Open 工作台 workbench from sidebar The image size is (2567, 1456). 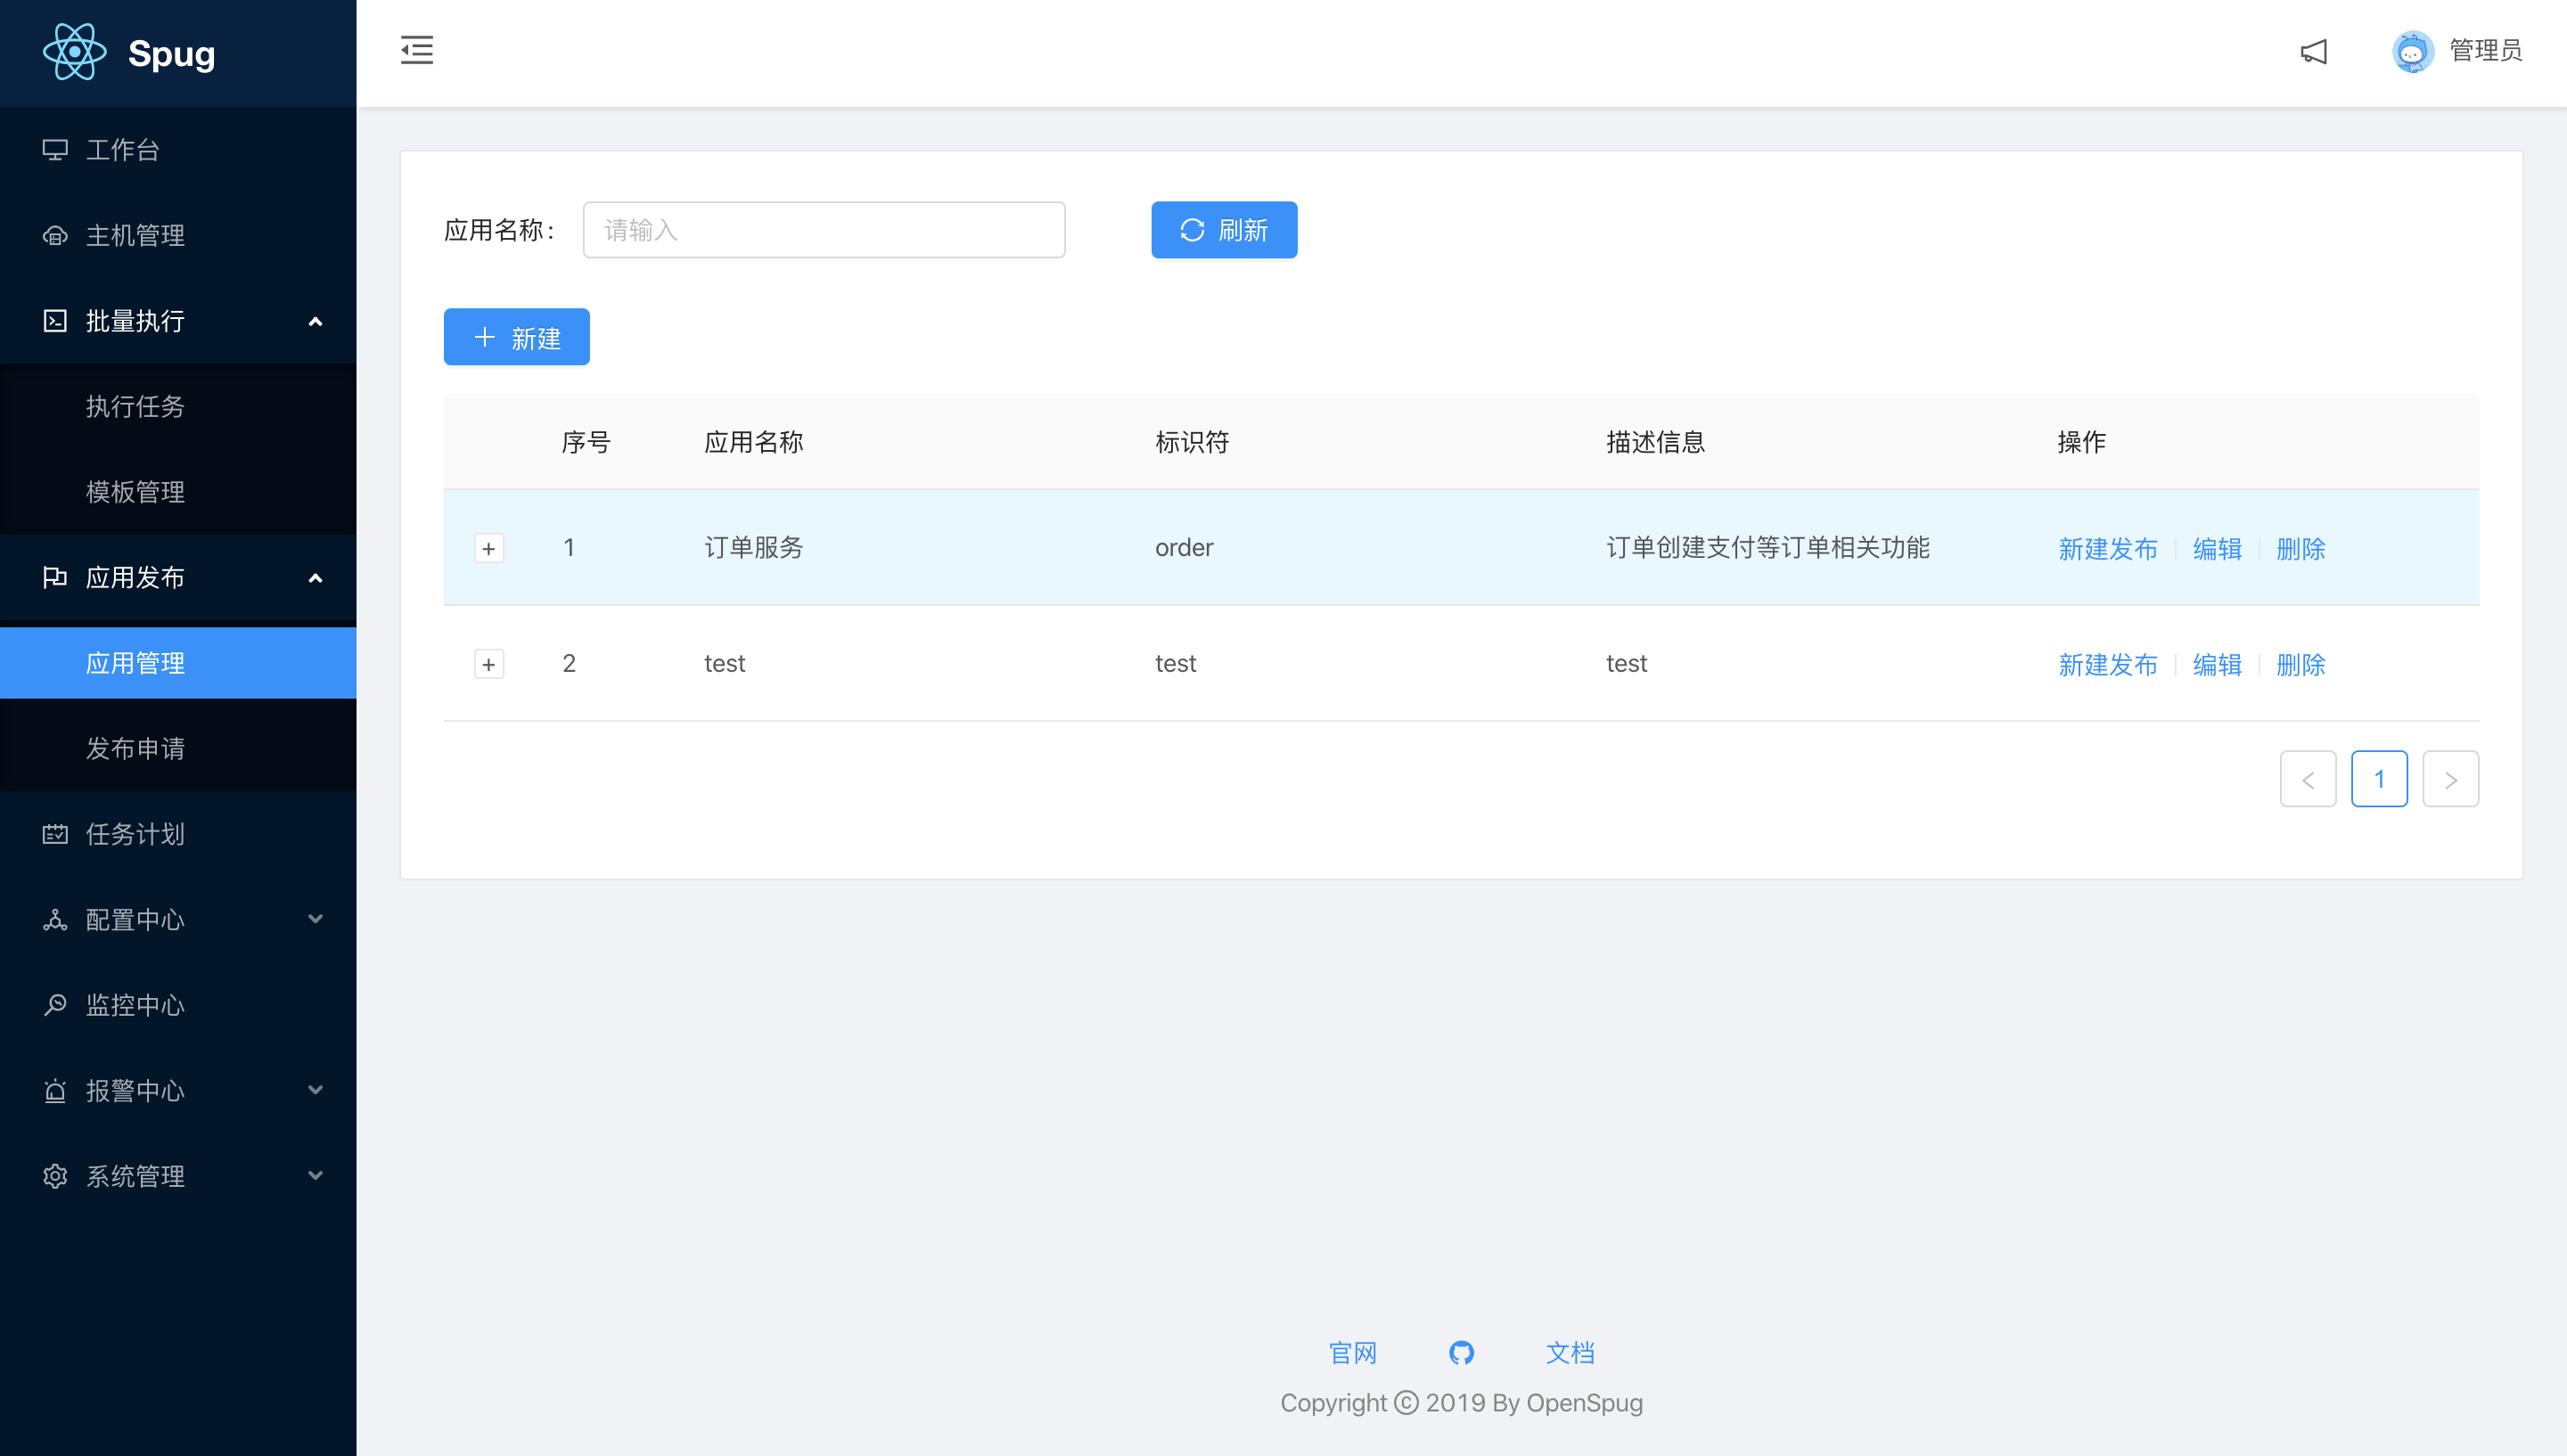point(122,150)
